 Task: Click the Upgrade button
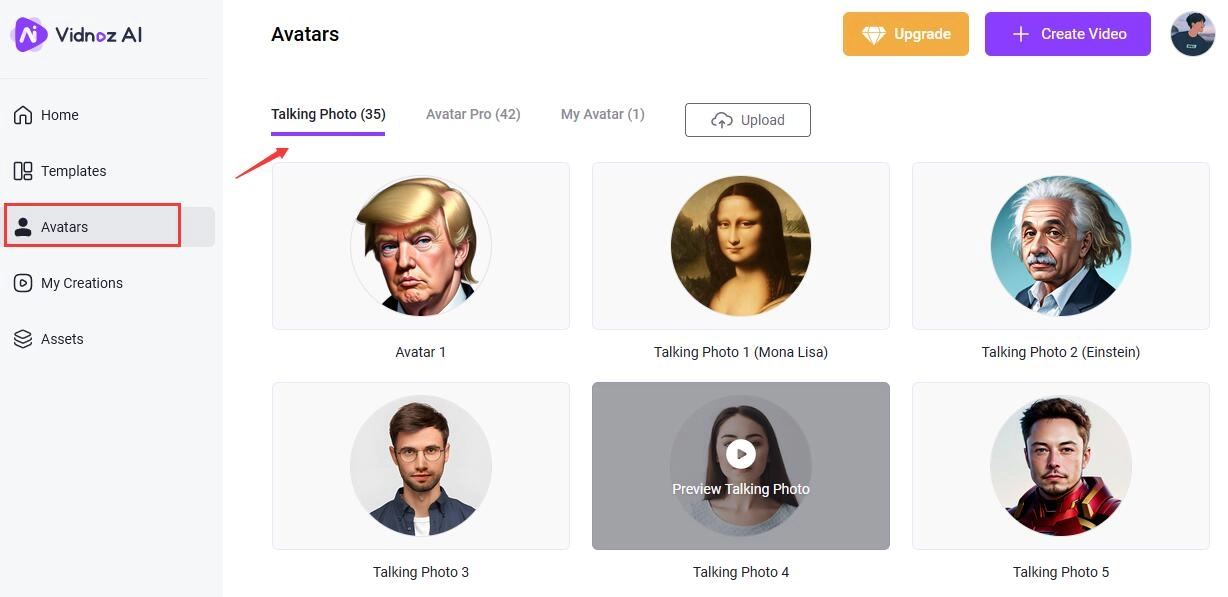pos(905,33)
